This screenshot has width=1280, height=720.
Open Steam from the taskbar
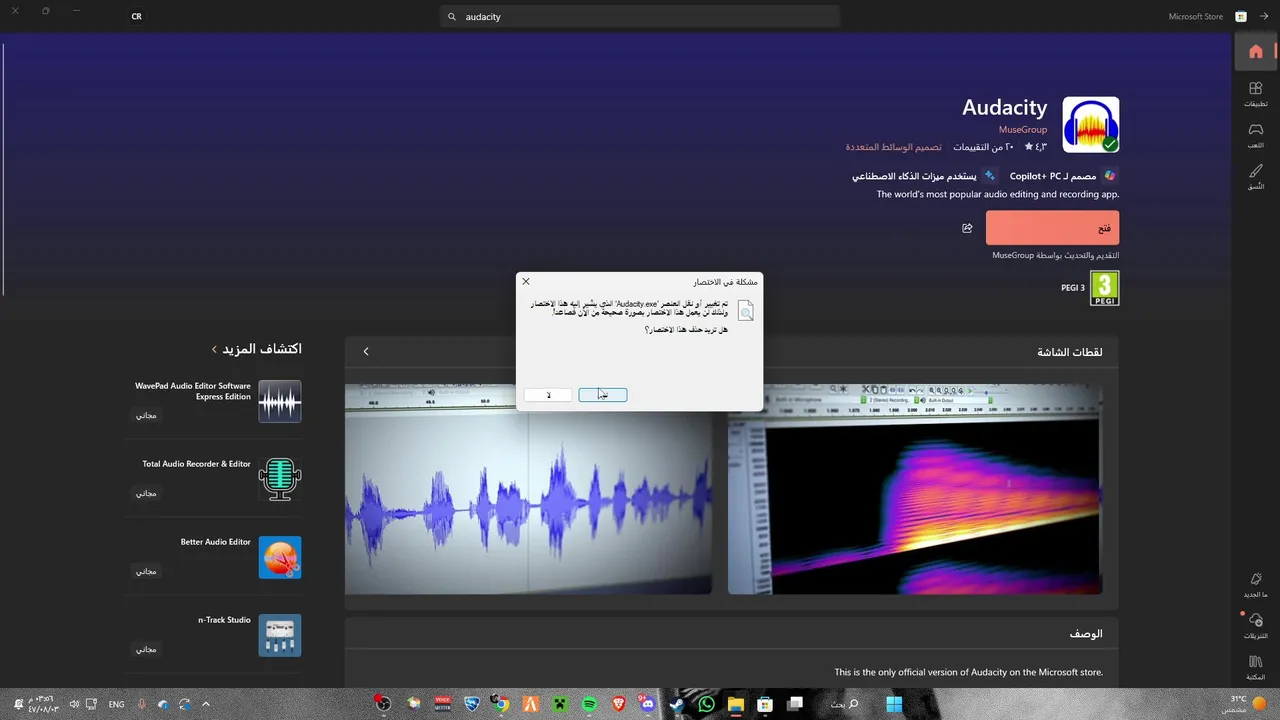(x=677, y=704)
